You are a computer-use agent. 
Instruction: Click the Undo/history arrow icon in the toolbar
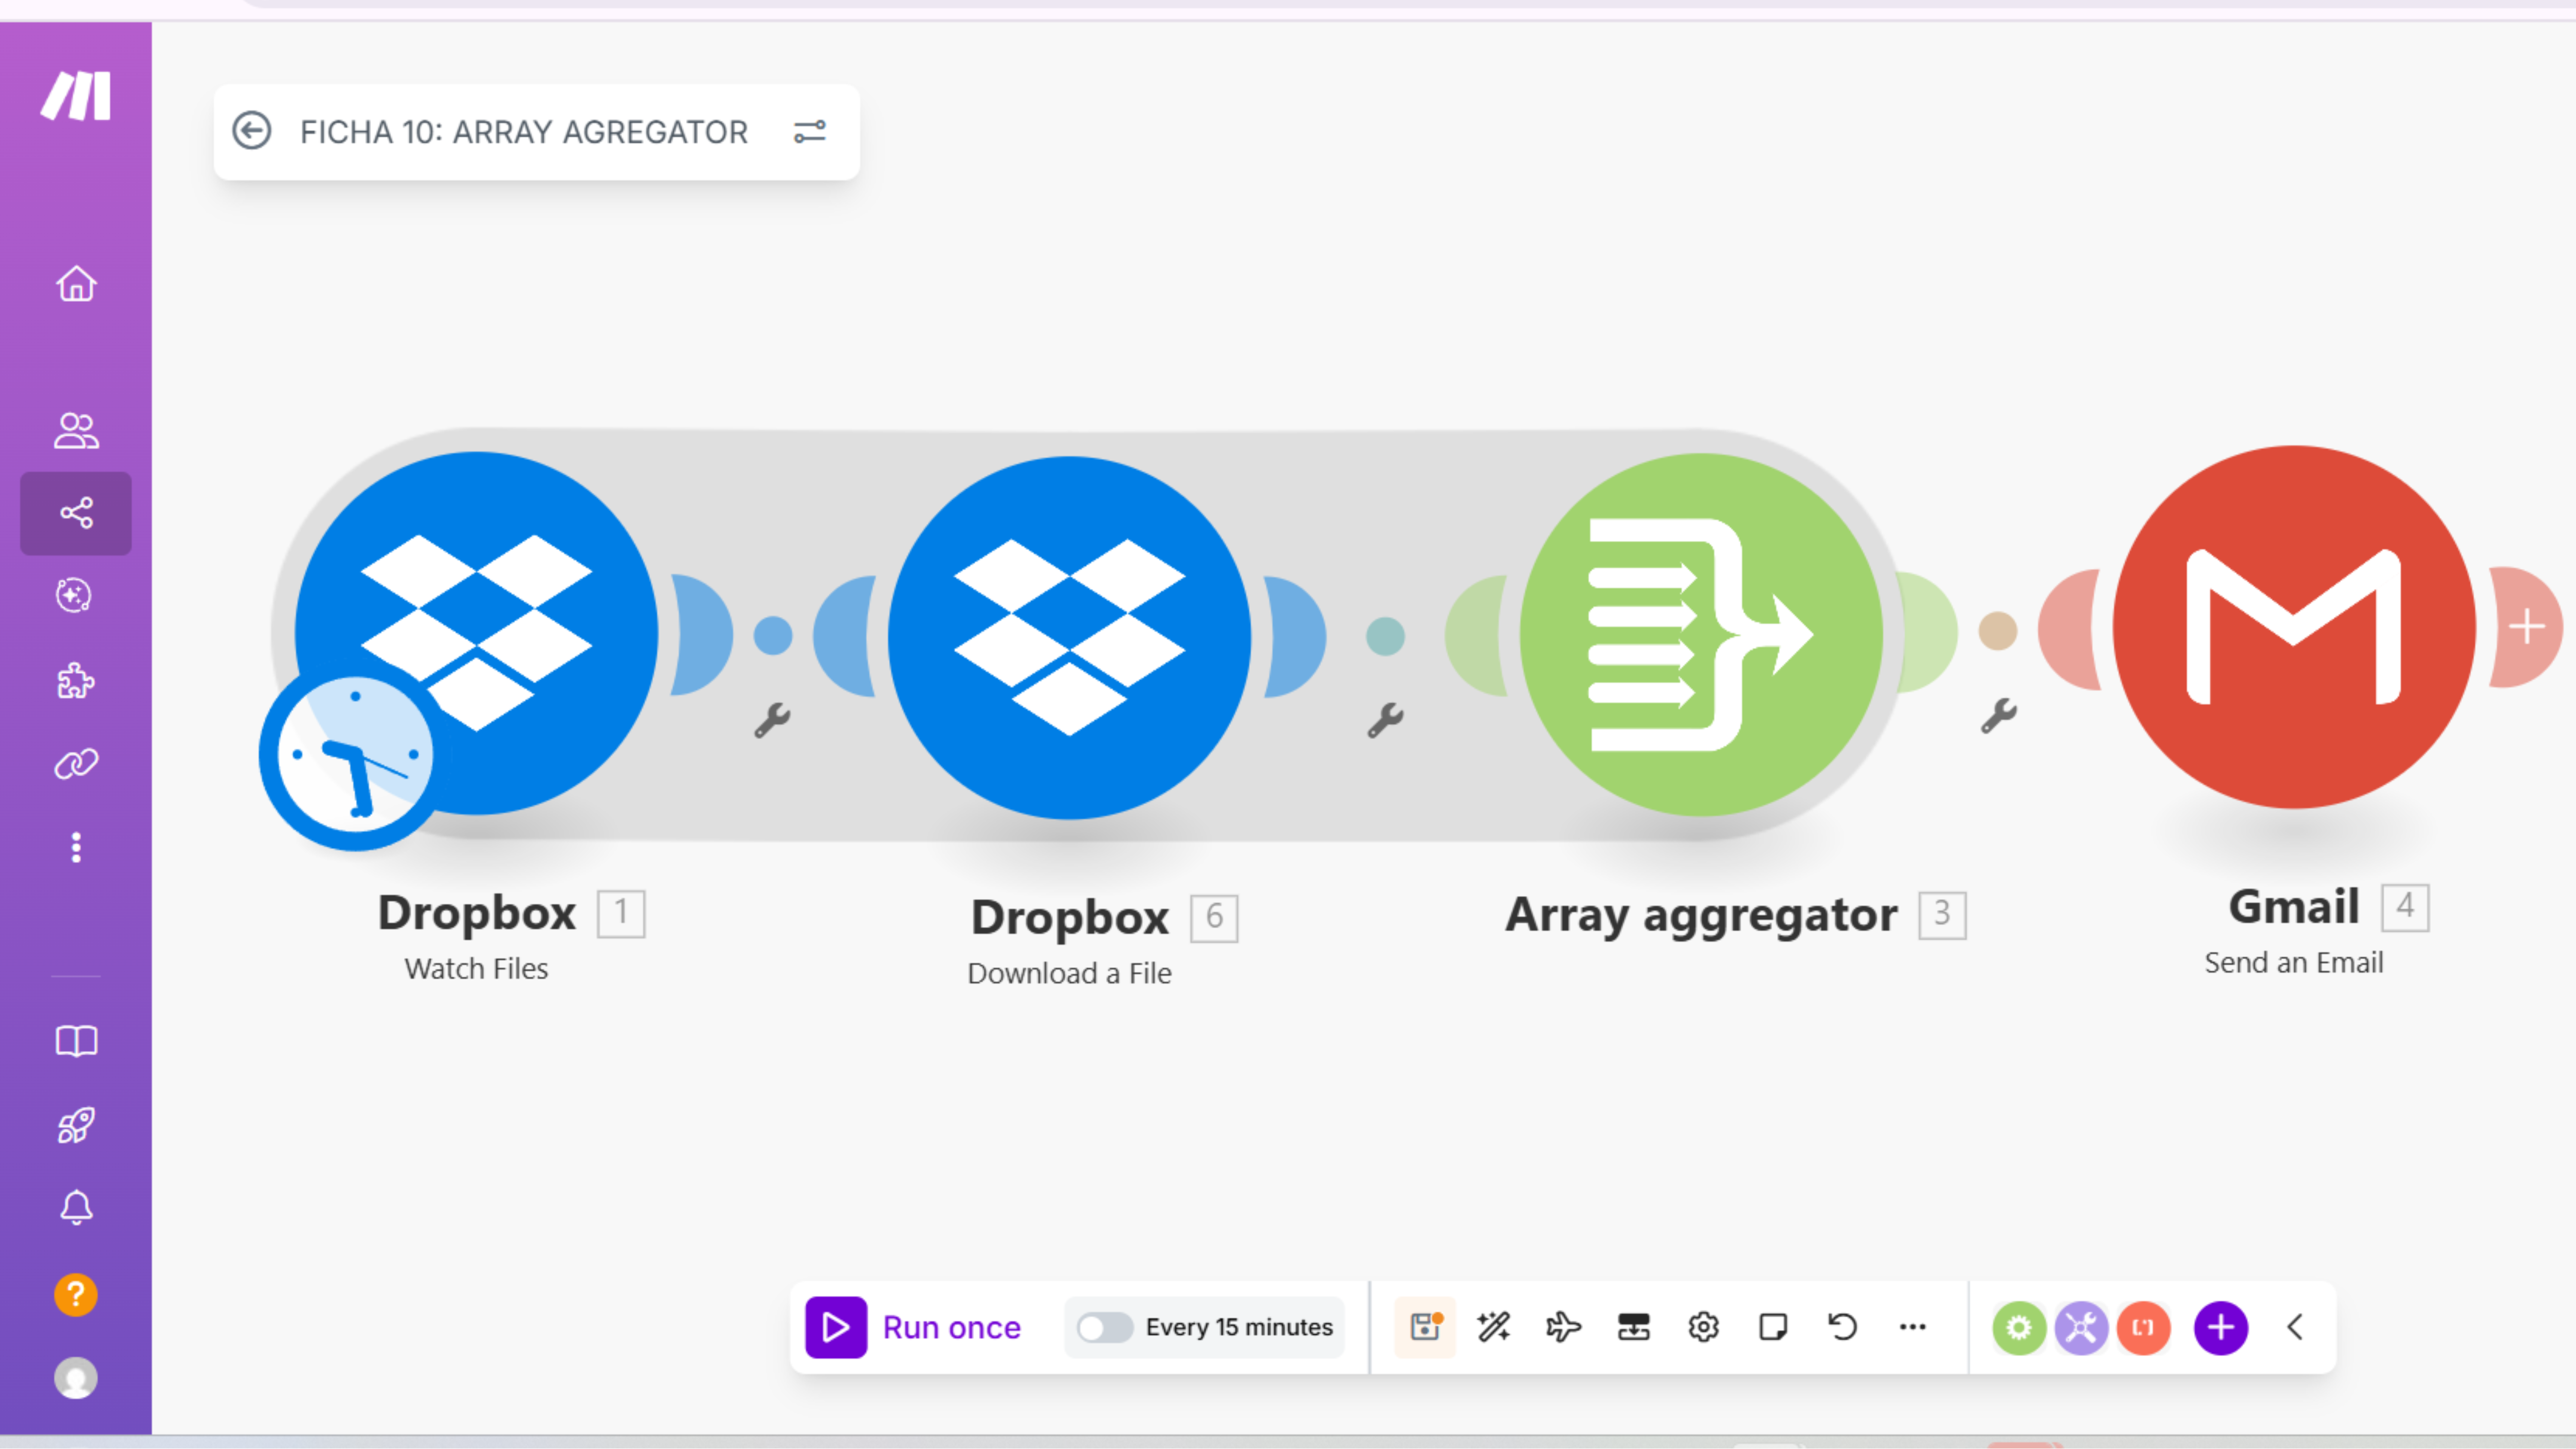tap(1842, 1327)
